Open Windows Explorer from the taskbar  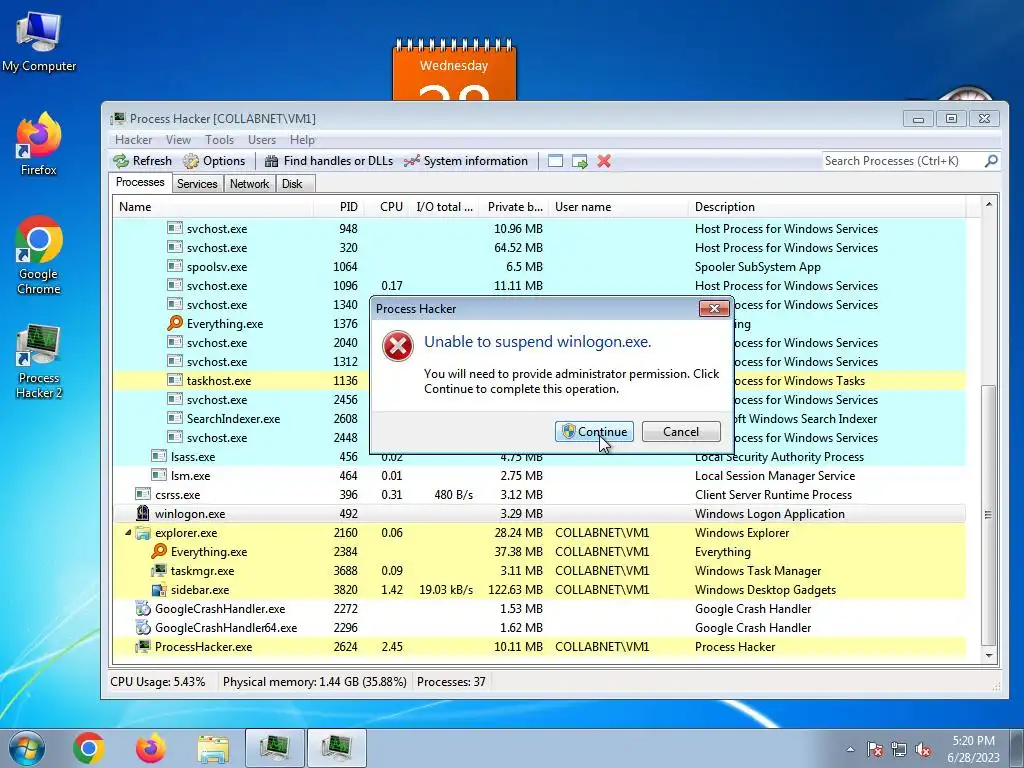click(x=213, y=749)
